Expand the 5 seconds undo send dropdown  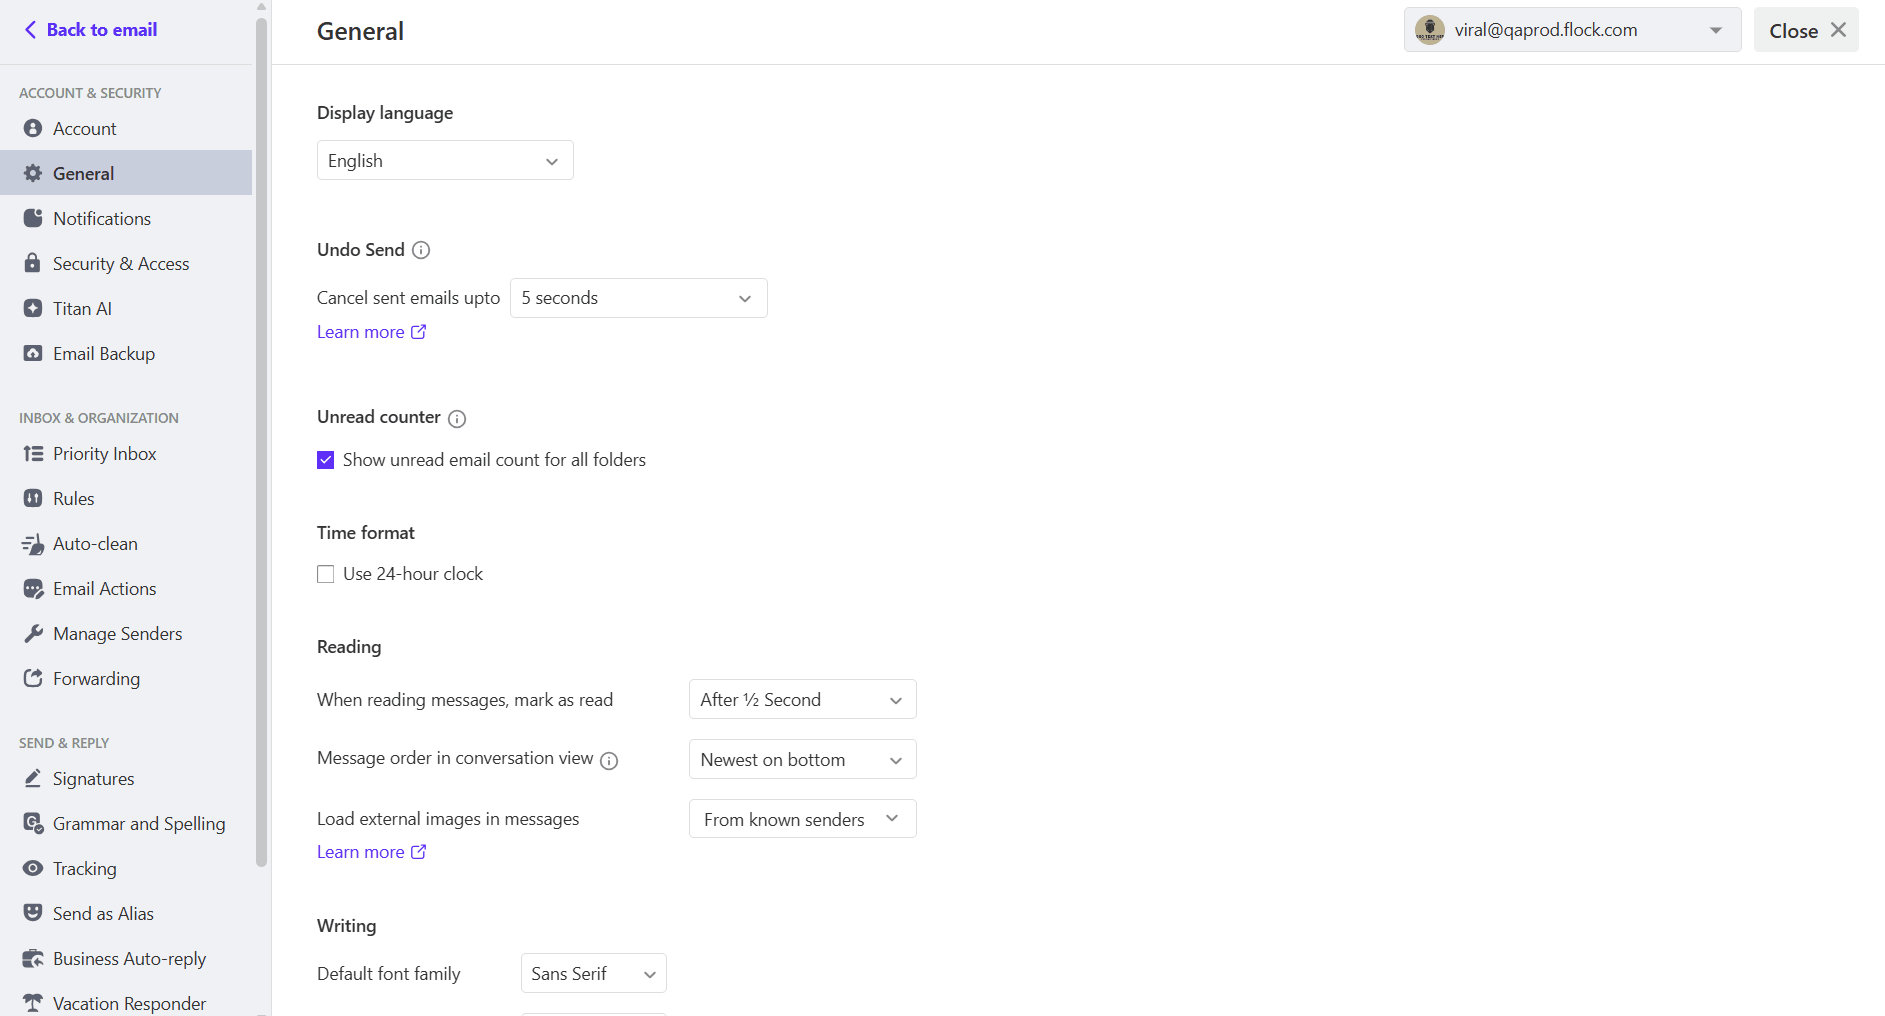tap(639, 298)
